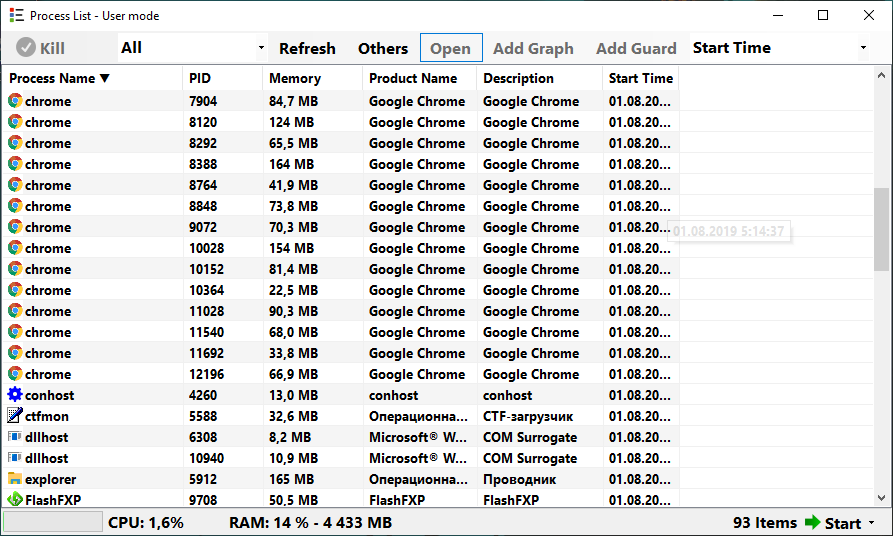Select the Проводник description cell
Screen dimensions: 893x536
[519, 479]
